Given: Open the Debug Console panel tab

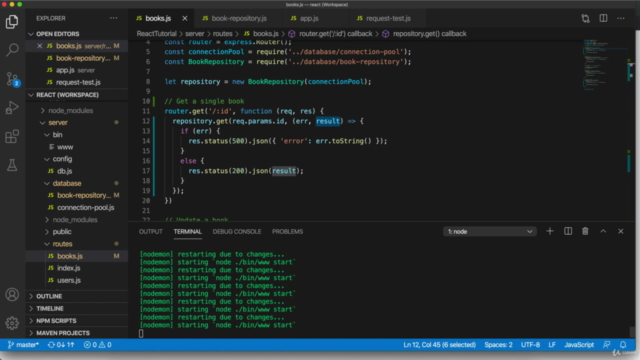Looking at the screenshot, I should (237, 231).
